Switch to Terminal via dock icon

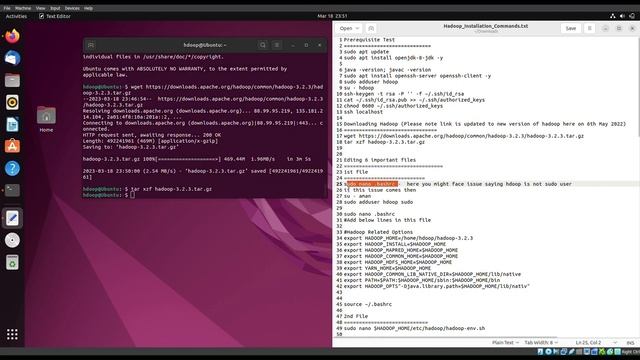12,190
